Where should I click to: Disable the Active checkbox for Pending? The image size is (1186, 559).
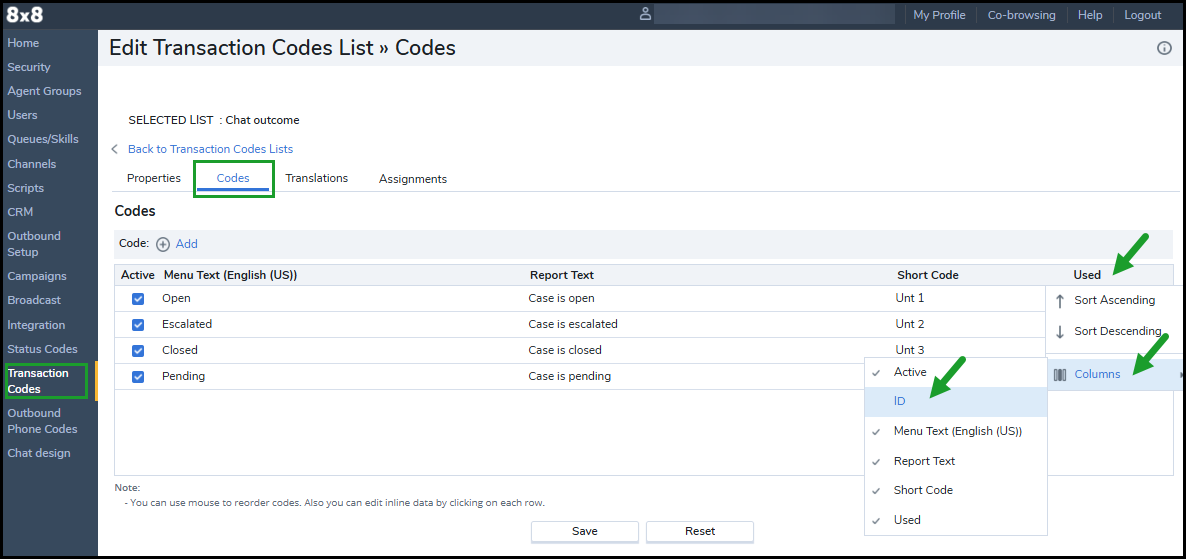click(138, 377)
